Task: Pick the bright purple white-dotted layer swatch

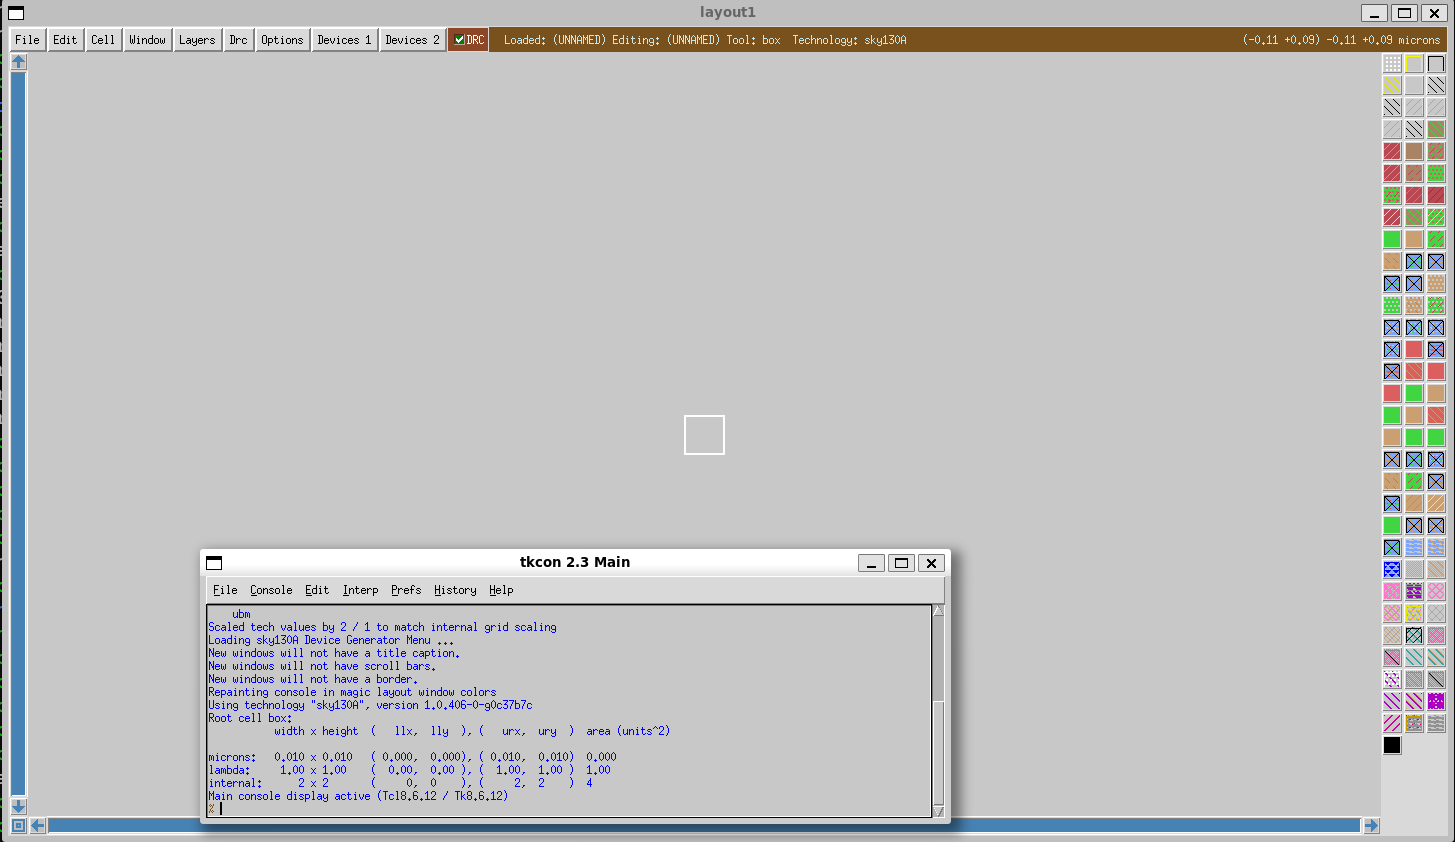Action: tap(1436, 701)
